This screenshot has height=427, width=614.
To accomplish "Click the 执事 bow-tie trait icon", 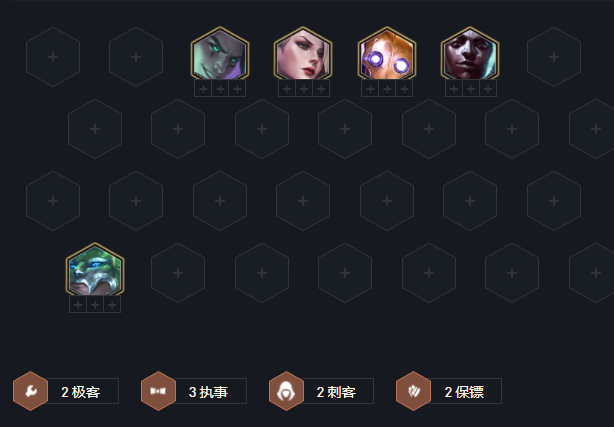I will (x=158, y=391).
